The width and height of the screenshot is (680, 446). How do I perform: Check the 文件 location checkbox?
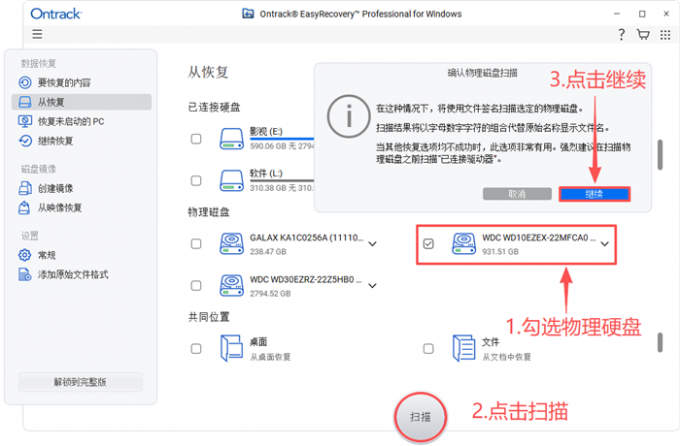click(x=428, y=349)
